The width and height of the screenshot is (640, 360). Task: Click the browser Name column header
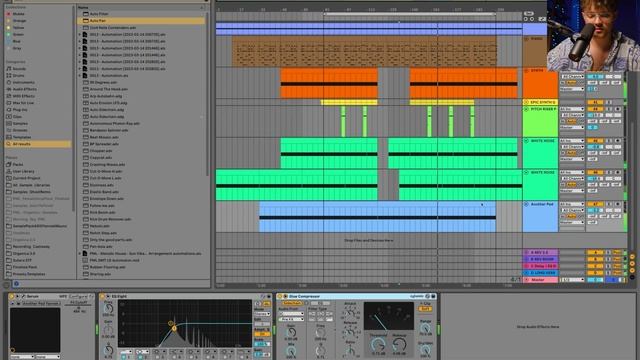pyautogui.click(x=83, y=7)
